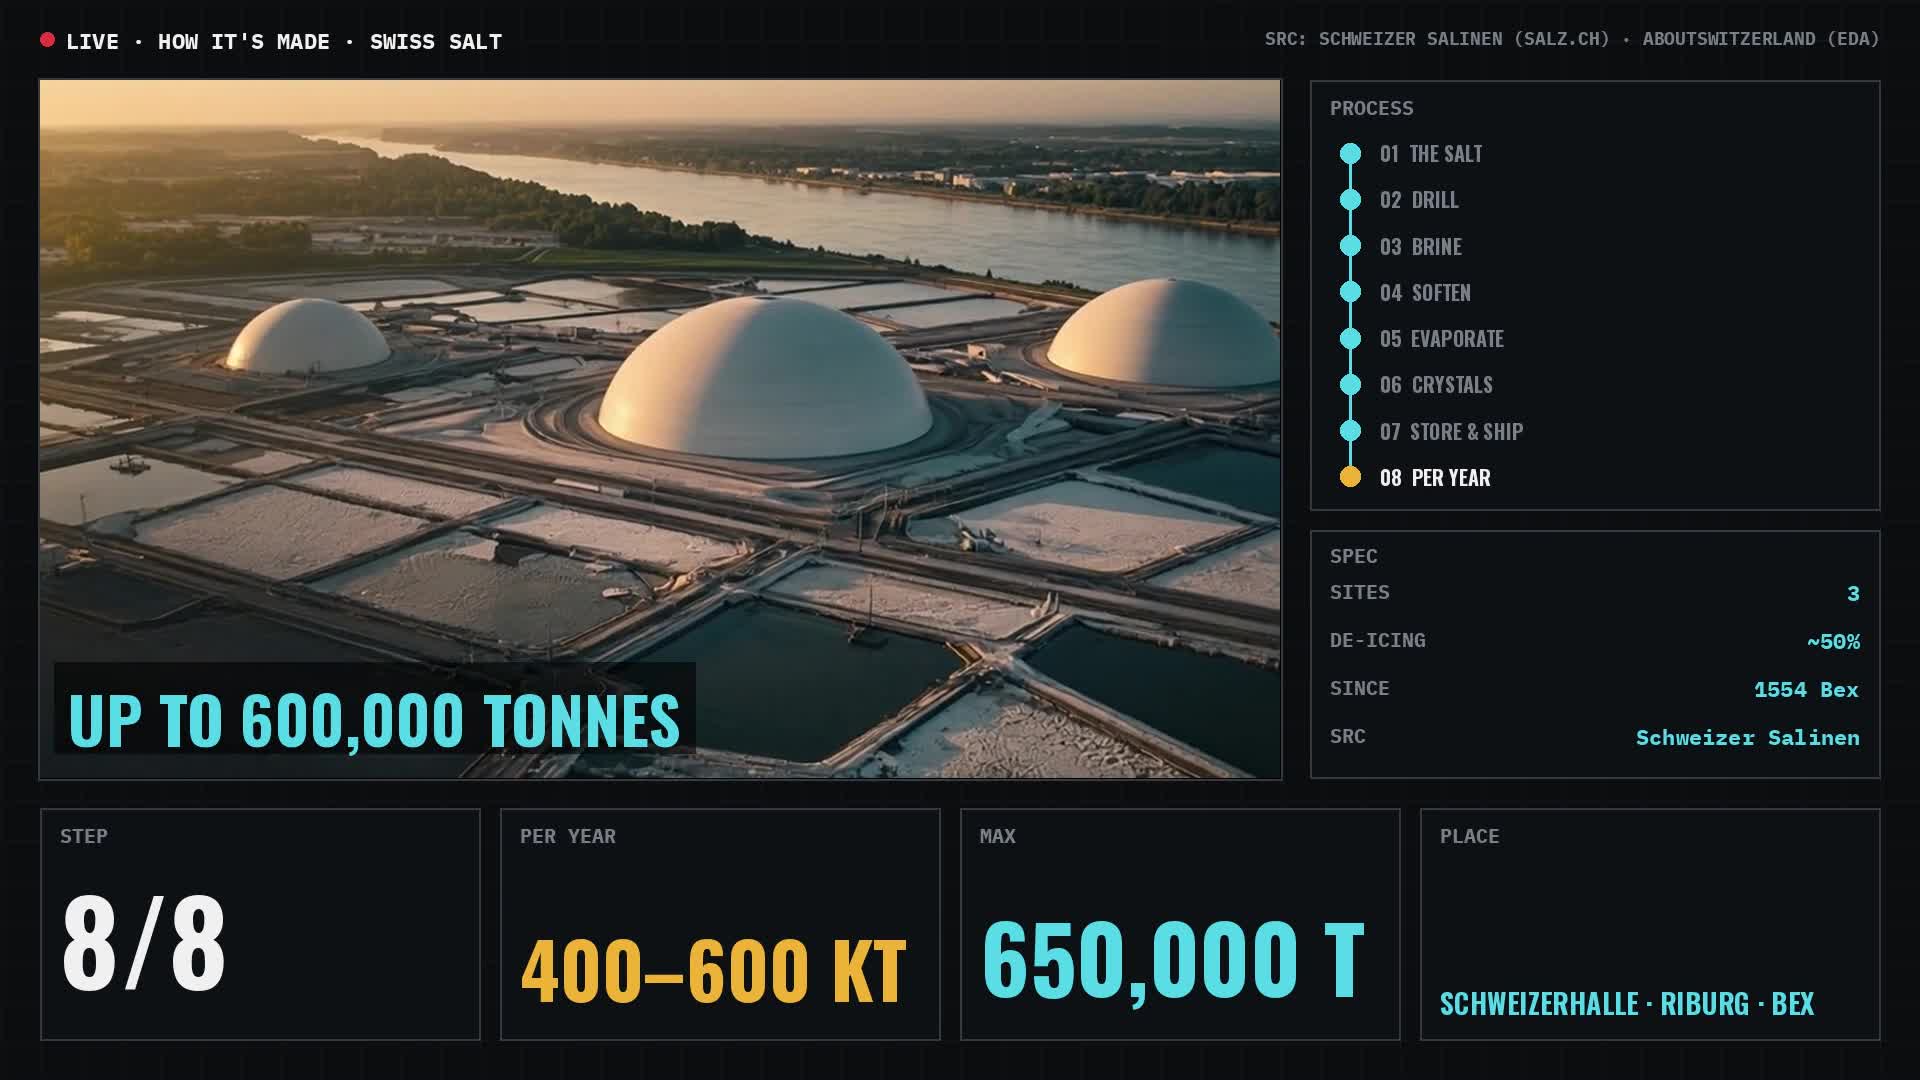
Task: Select the 02 Drill step marker
Action: 1350,200
